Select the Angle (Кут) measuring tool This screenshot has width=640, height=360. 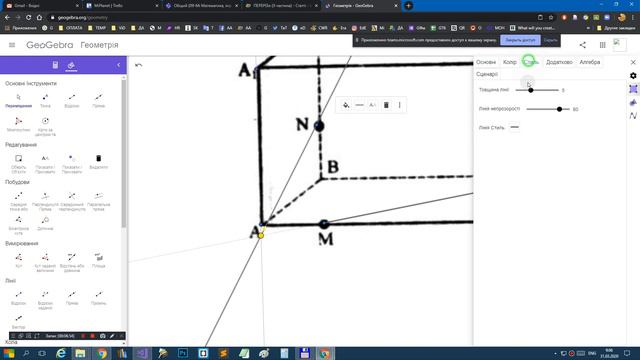tap(18, 260)
